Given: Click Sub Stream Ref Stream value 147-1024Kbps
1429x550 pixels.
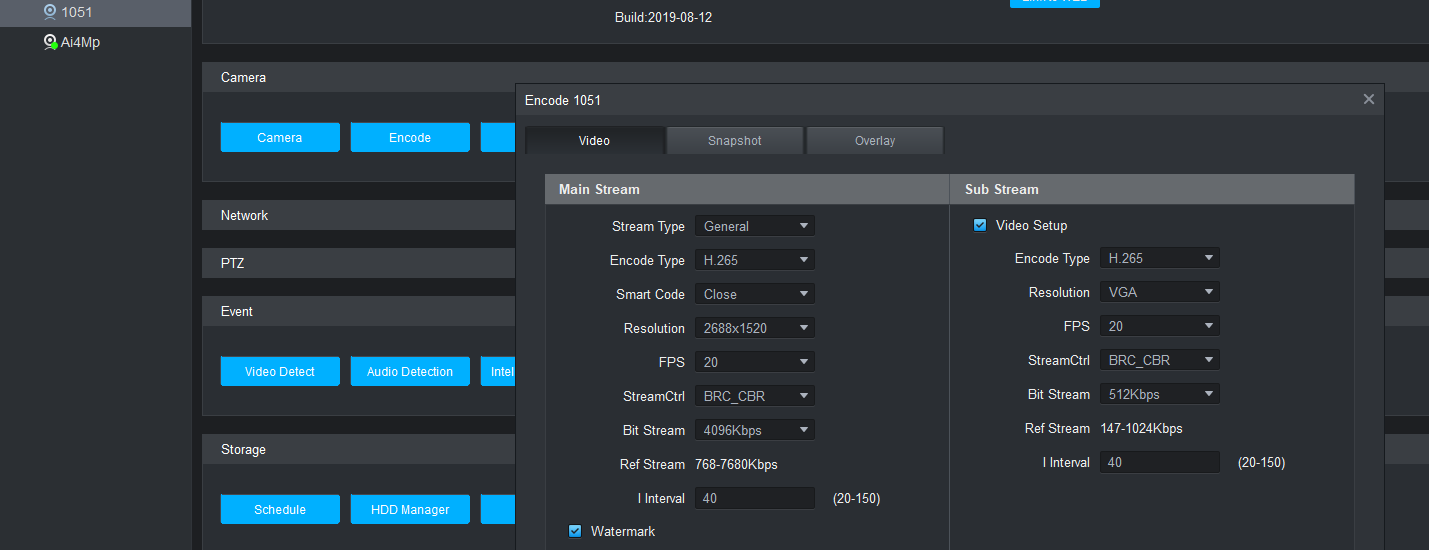Looking at the screenshot, I should click(1141, 428).
